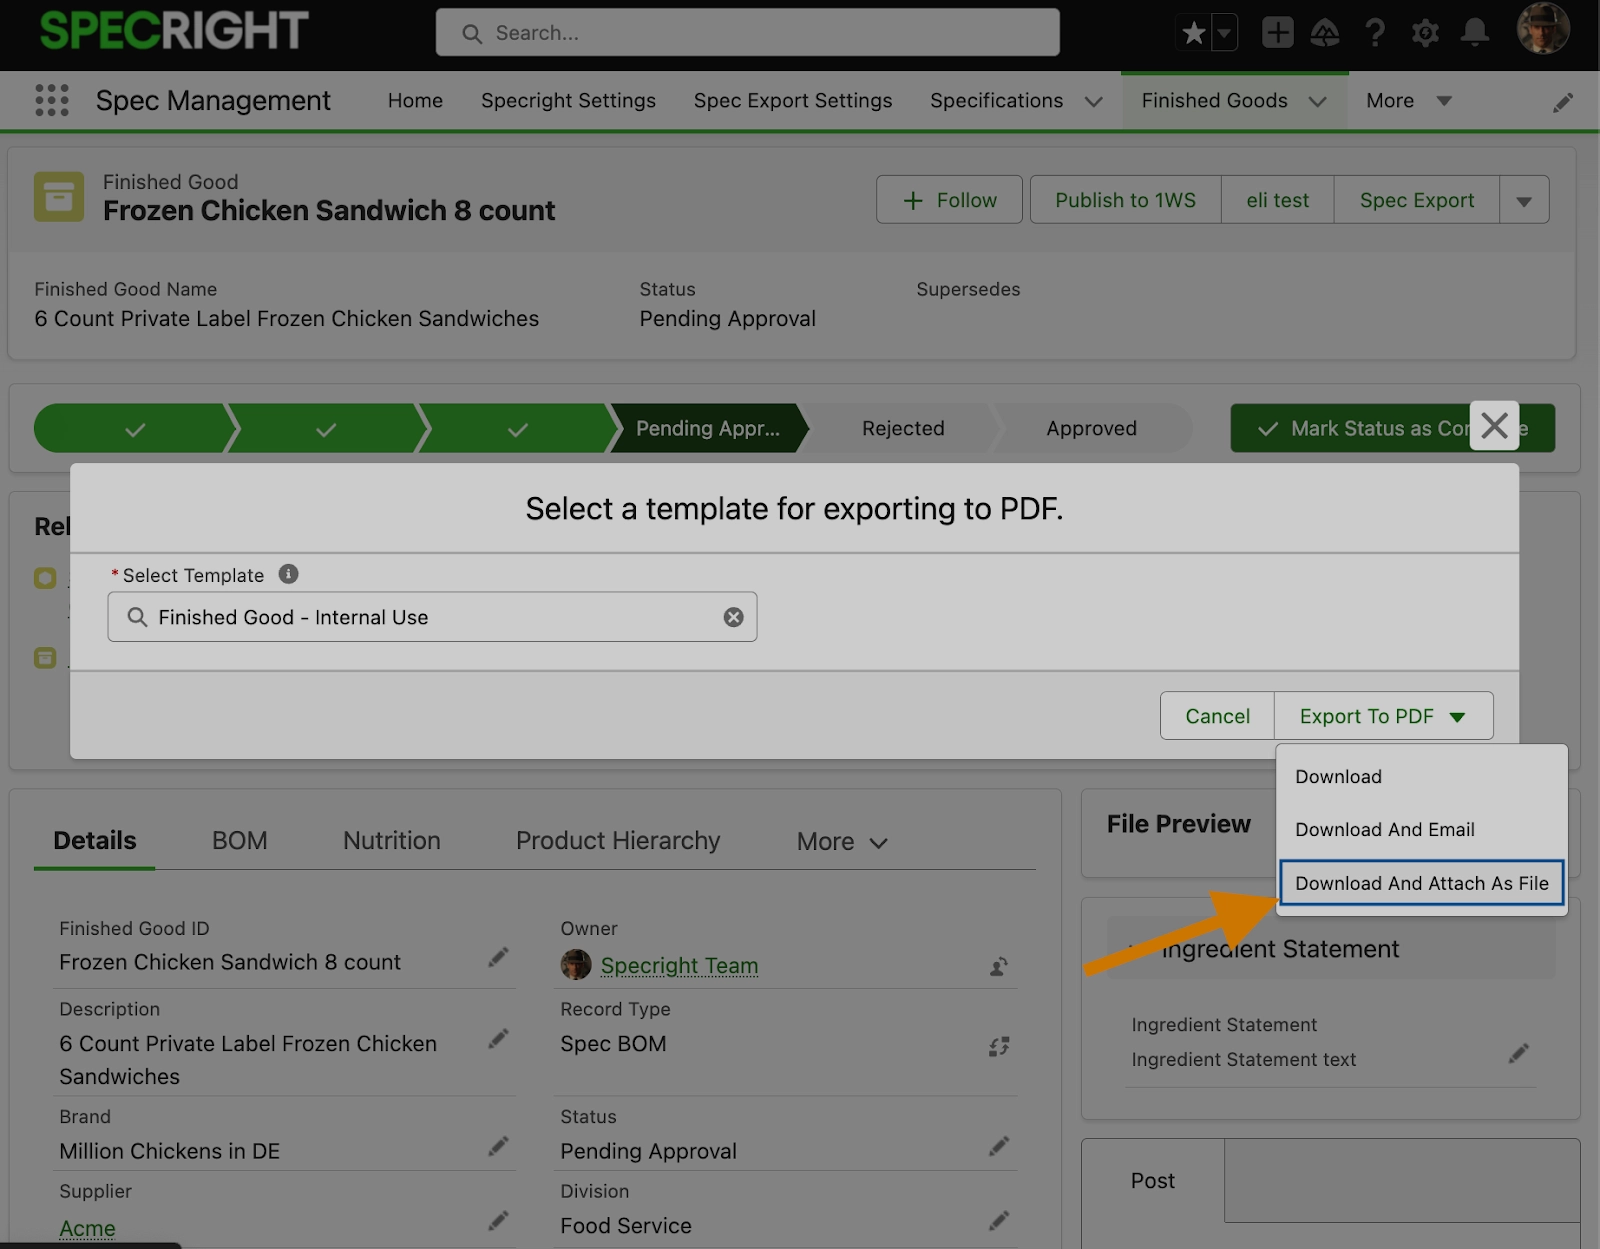Choose Download And Attach As File
This screenshot has width=1600, height=1249.
click(x=1422, y=883)
